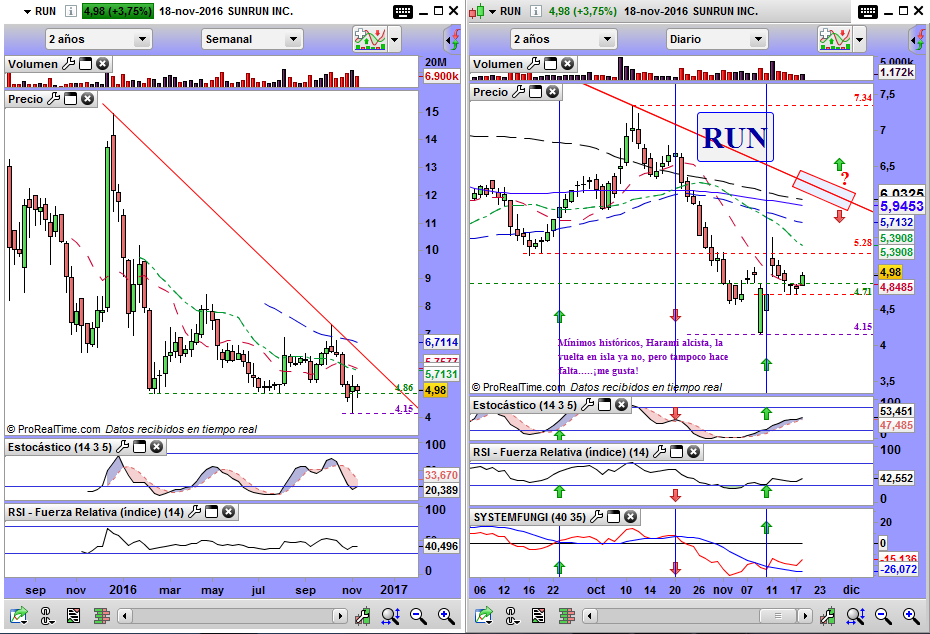Screen dimensions: 930x634
Task: Click the Semanal chart's horizontal scrollbar track
Action: click(232, 616)
